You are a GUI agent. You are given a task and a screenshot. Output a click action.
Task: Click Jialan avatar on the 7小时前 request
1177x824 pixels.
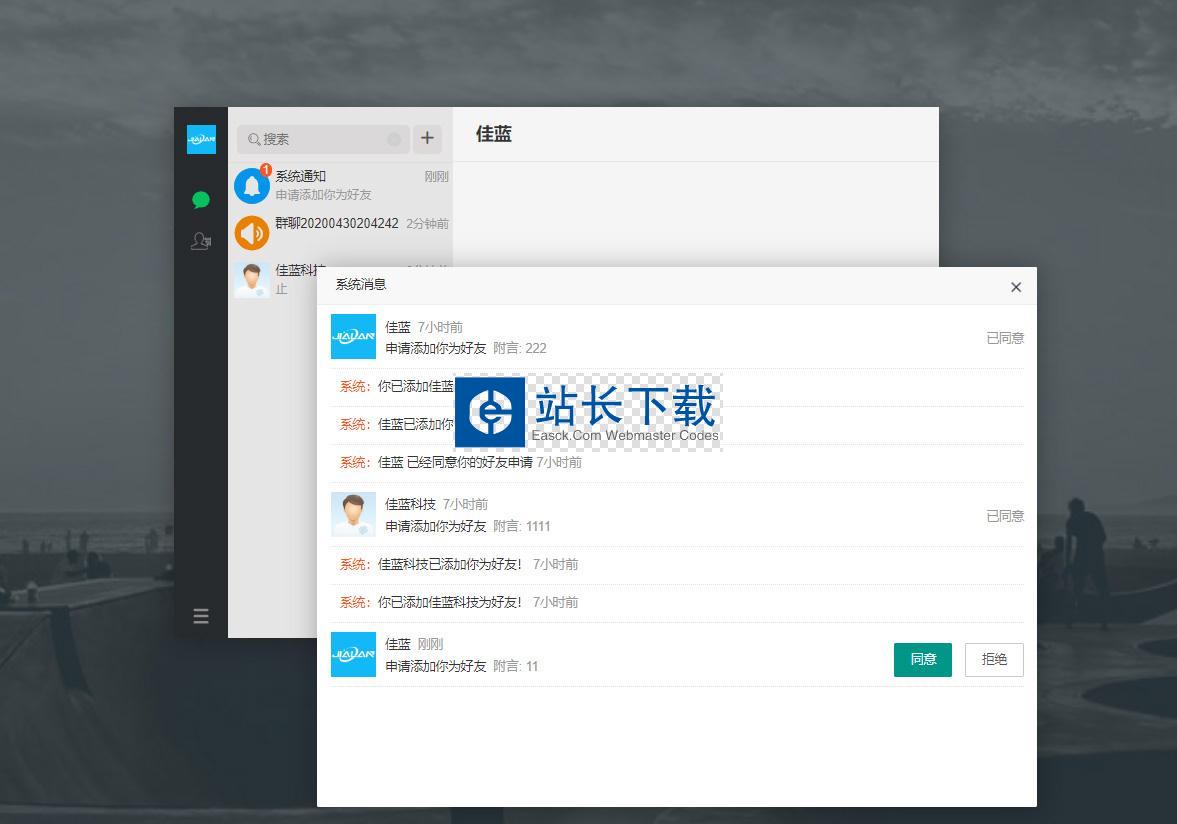click(353, 337)
